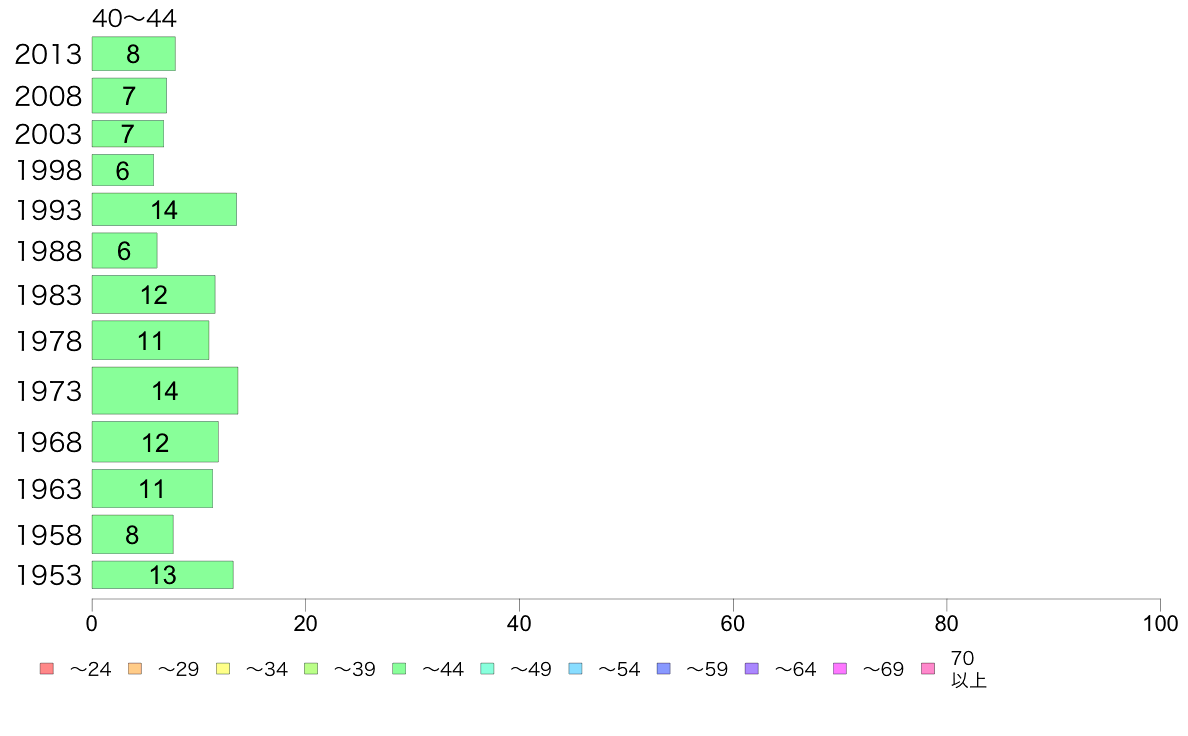
Task: Click the 2013 bar showing 8
Action: point(133,54)
